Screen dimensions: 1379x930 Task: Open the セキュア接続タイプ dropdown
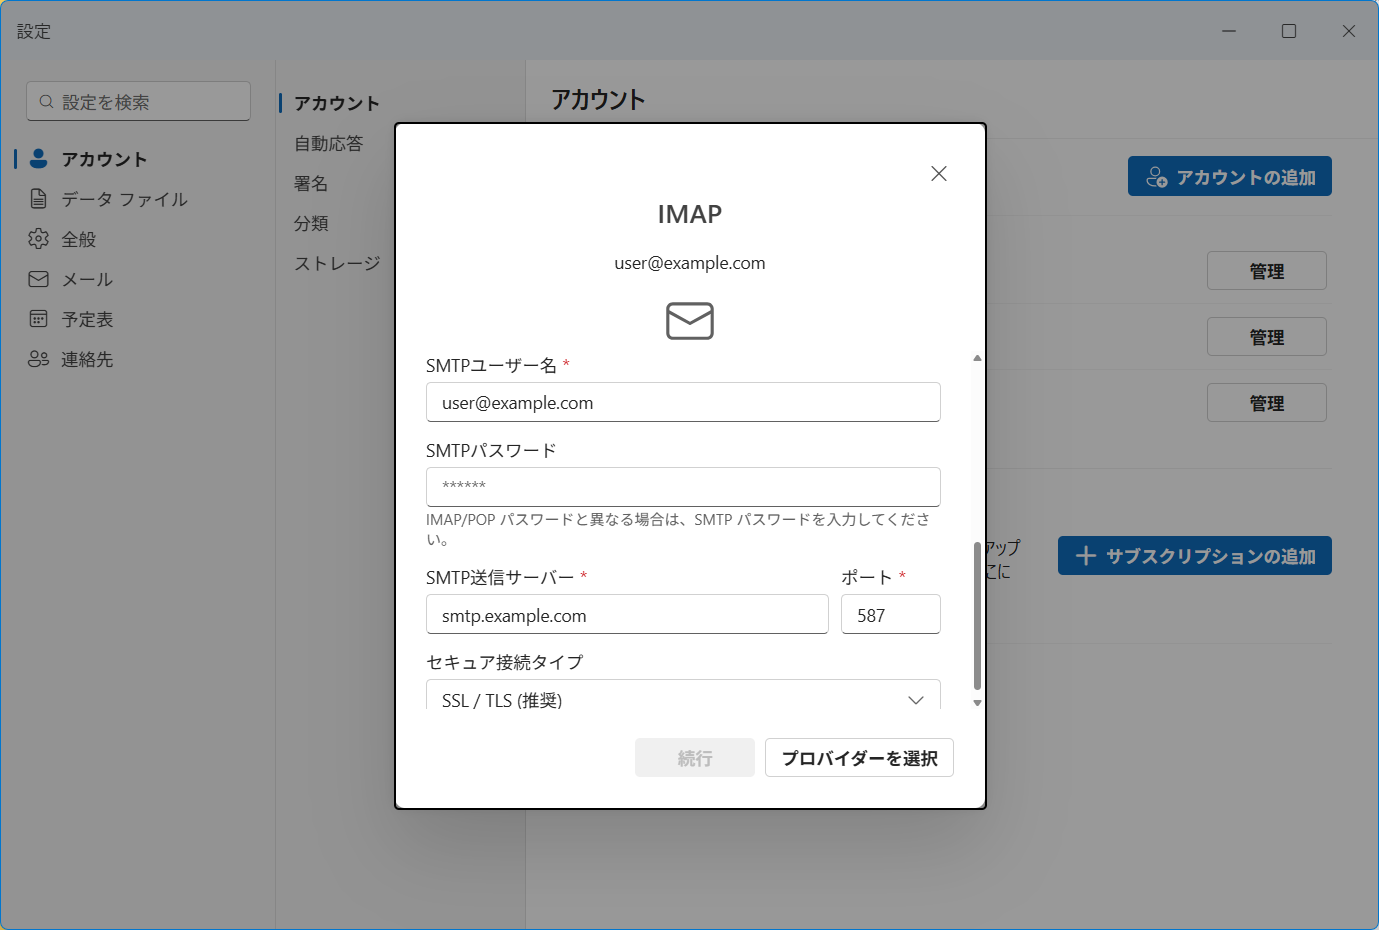[683, 696]
